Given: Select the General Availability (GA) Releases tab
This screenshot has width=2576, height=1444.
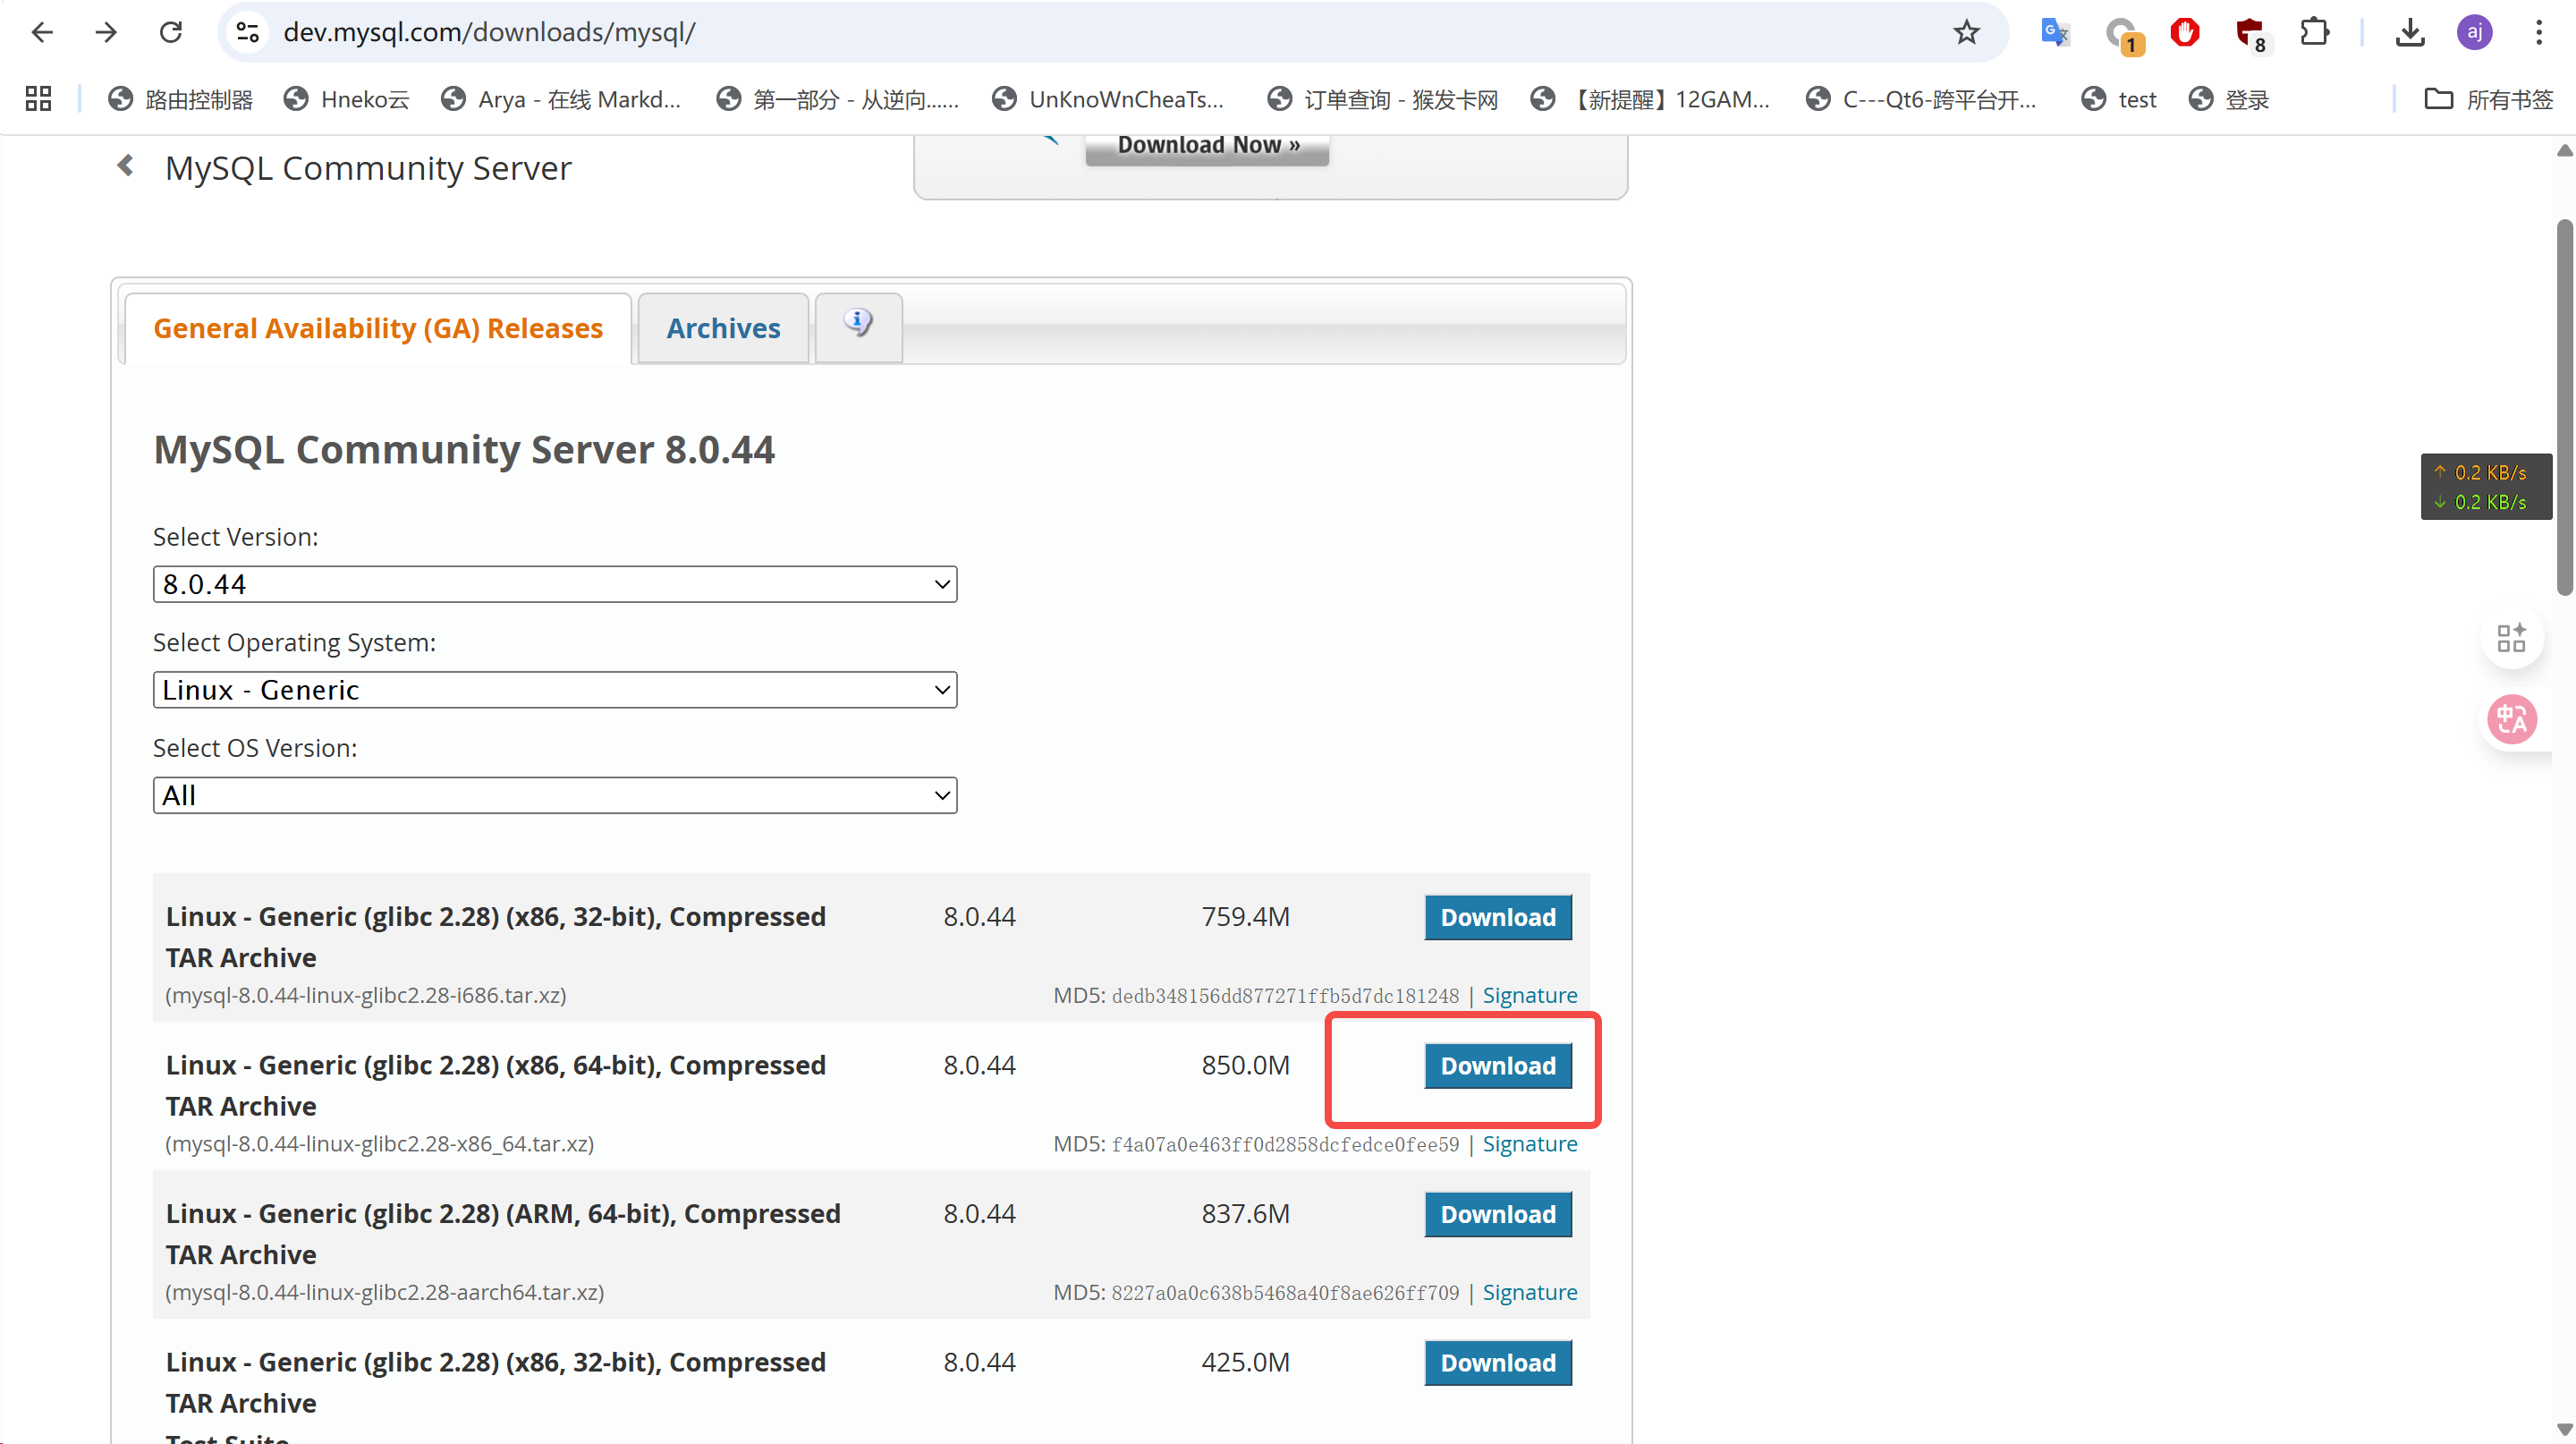Looking at the screenshot, I should pyautogui.click(x=377, y=328).
